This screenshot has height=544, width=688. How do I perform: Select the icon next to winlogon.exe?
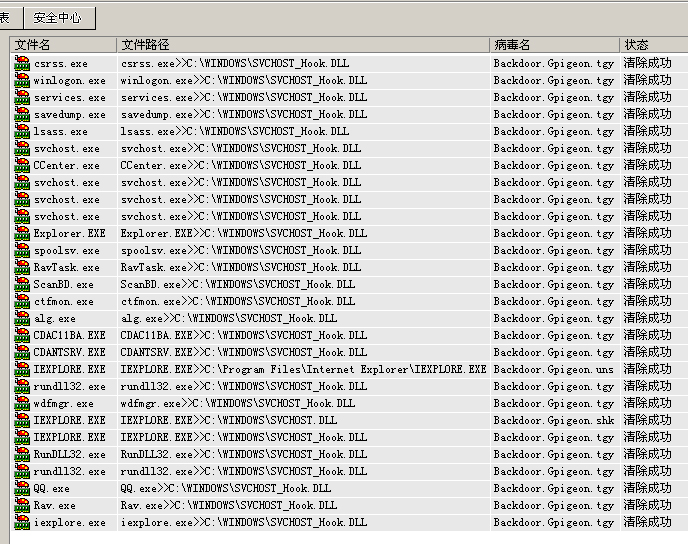click(x=22, y=81)
